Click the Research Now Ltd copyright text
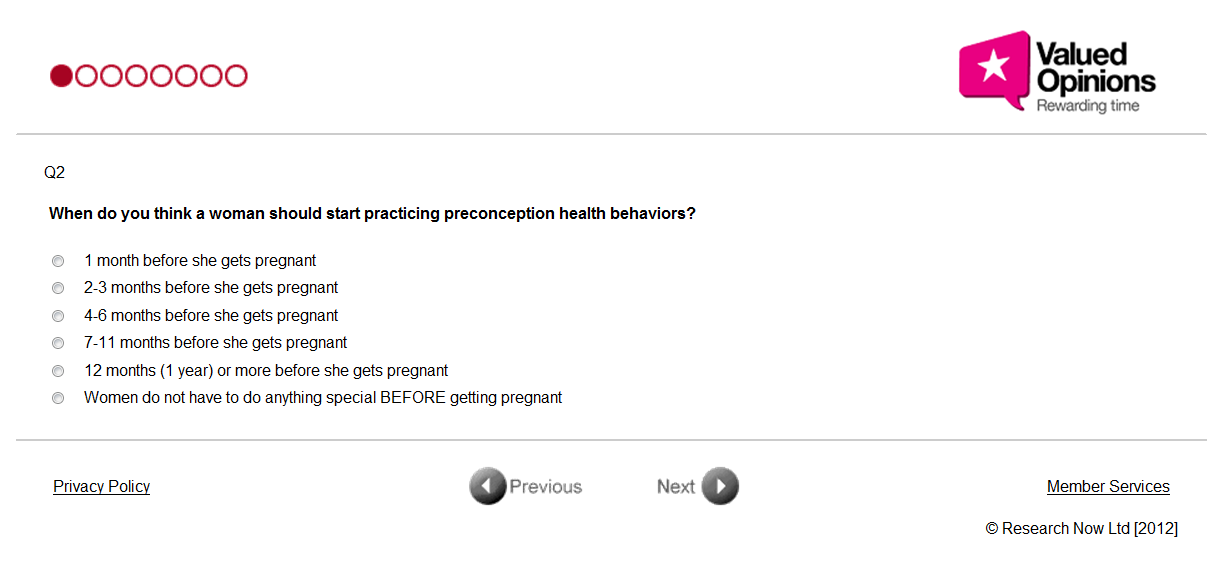 tap(1081, 529)
